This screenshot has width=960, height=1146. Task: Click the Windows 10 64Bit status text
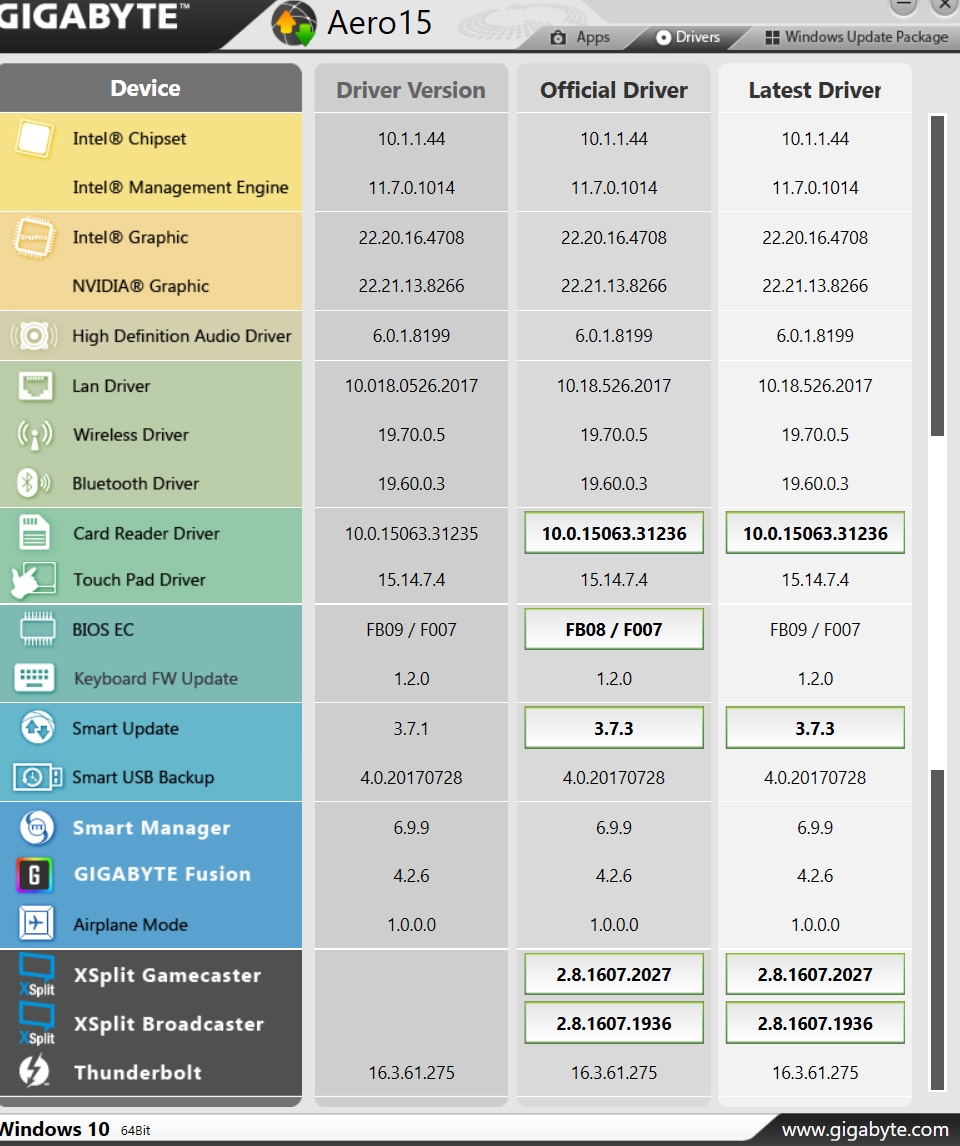tap(75, 1129)
